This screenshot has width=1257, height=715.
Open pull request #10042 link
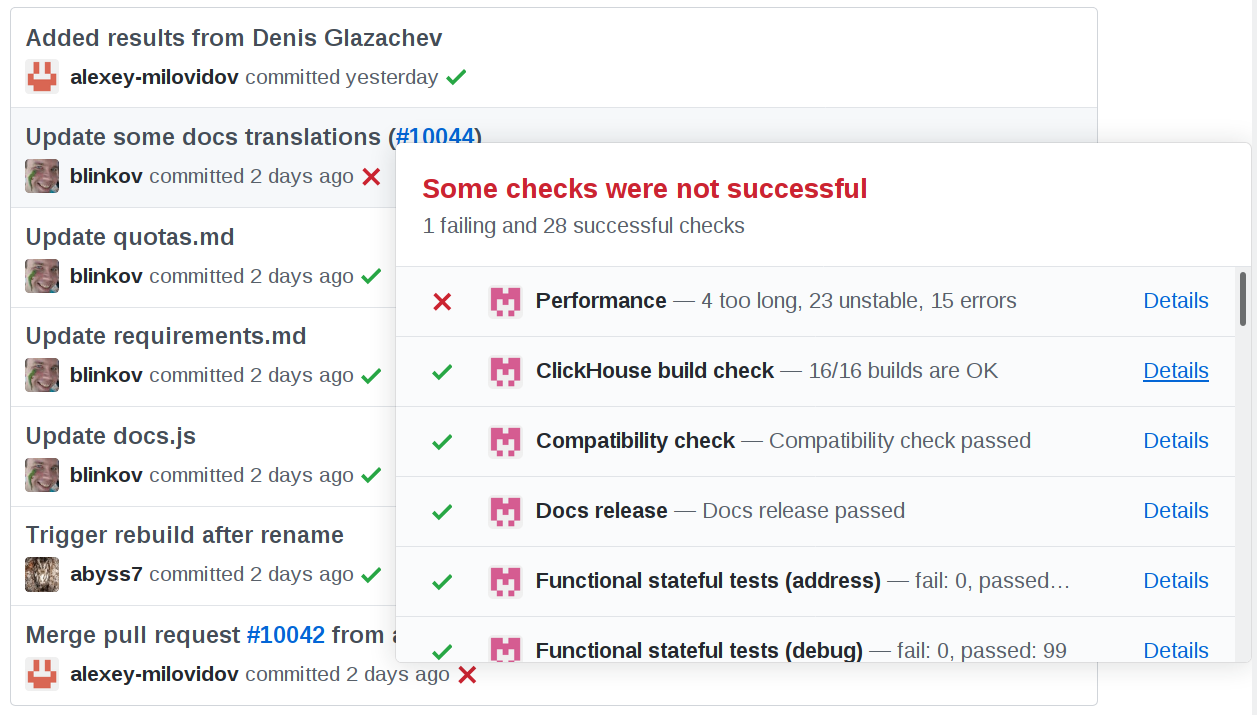pyautogui.click(x=285, y=635)
